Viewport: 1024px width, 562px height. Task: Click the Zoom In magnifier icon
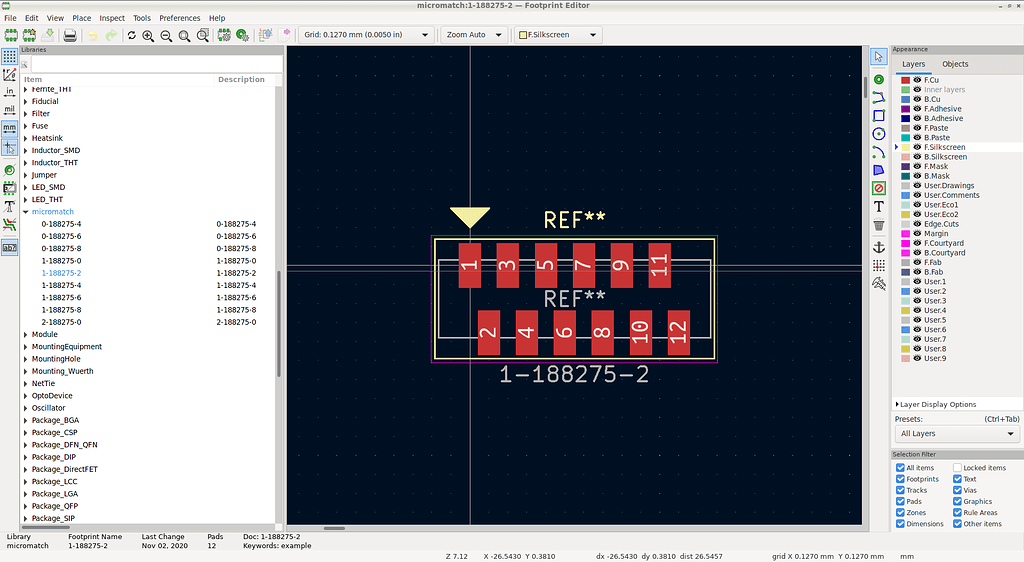[x=148, y=35]
